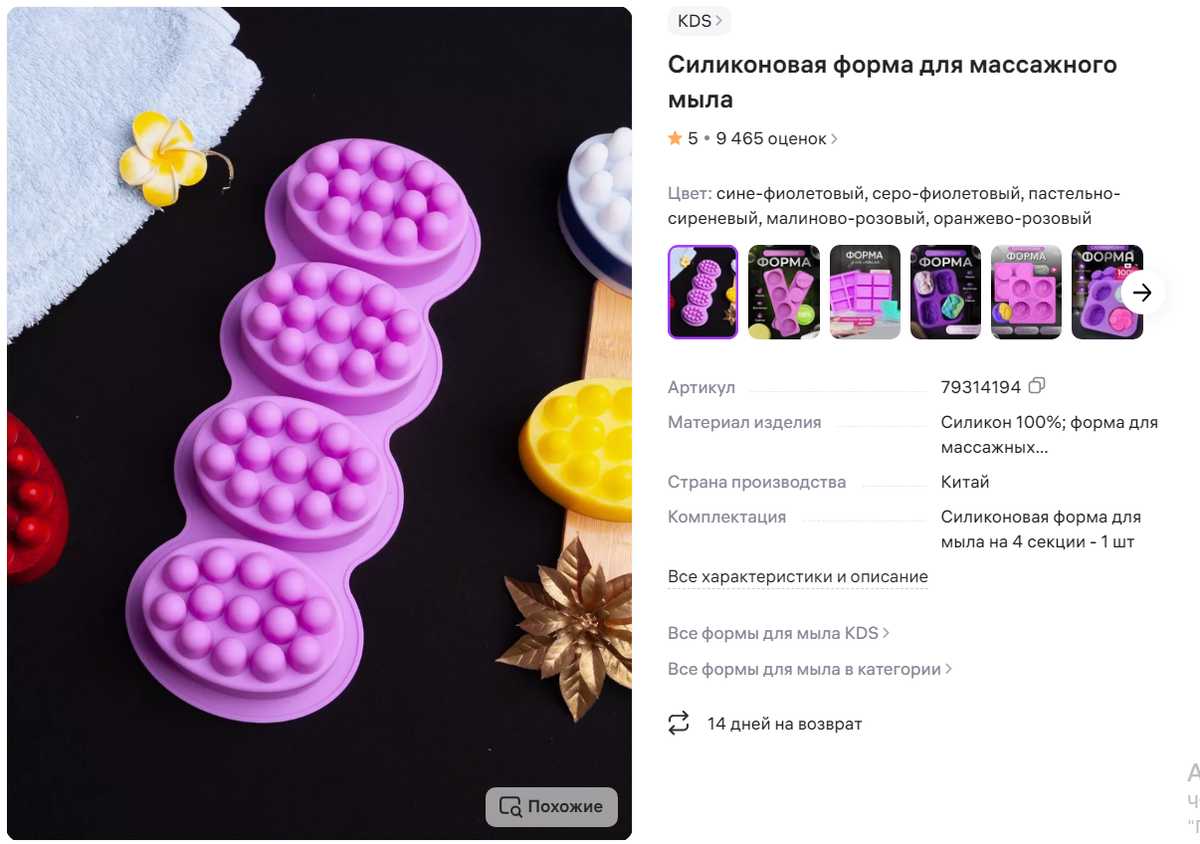Image resolution: width=1200 pixels, height=844 pixels.
Task: Select the first purple soap mold thumbnail
Action: [703, 292]
